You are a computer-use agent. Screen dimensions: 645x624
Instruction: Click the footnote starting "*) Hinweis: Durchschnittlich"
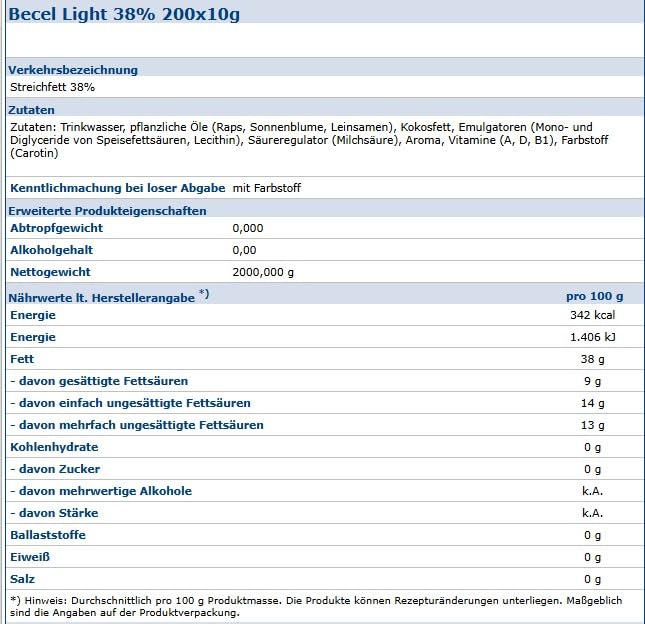(x=316, y=607)
